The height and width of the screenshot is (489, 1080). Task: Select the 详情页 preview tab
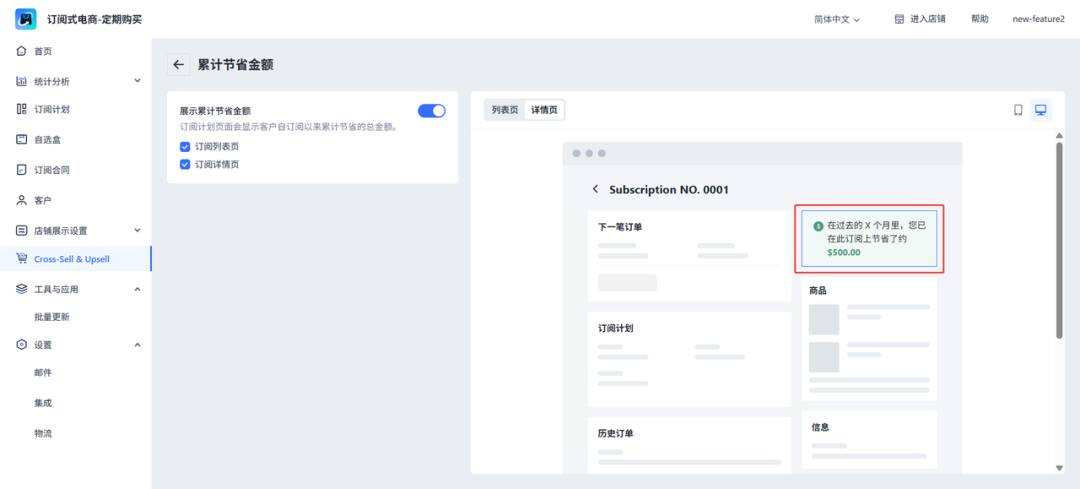(544, 110)
